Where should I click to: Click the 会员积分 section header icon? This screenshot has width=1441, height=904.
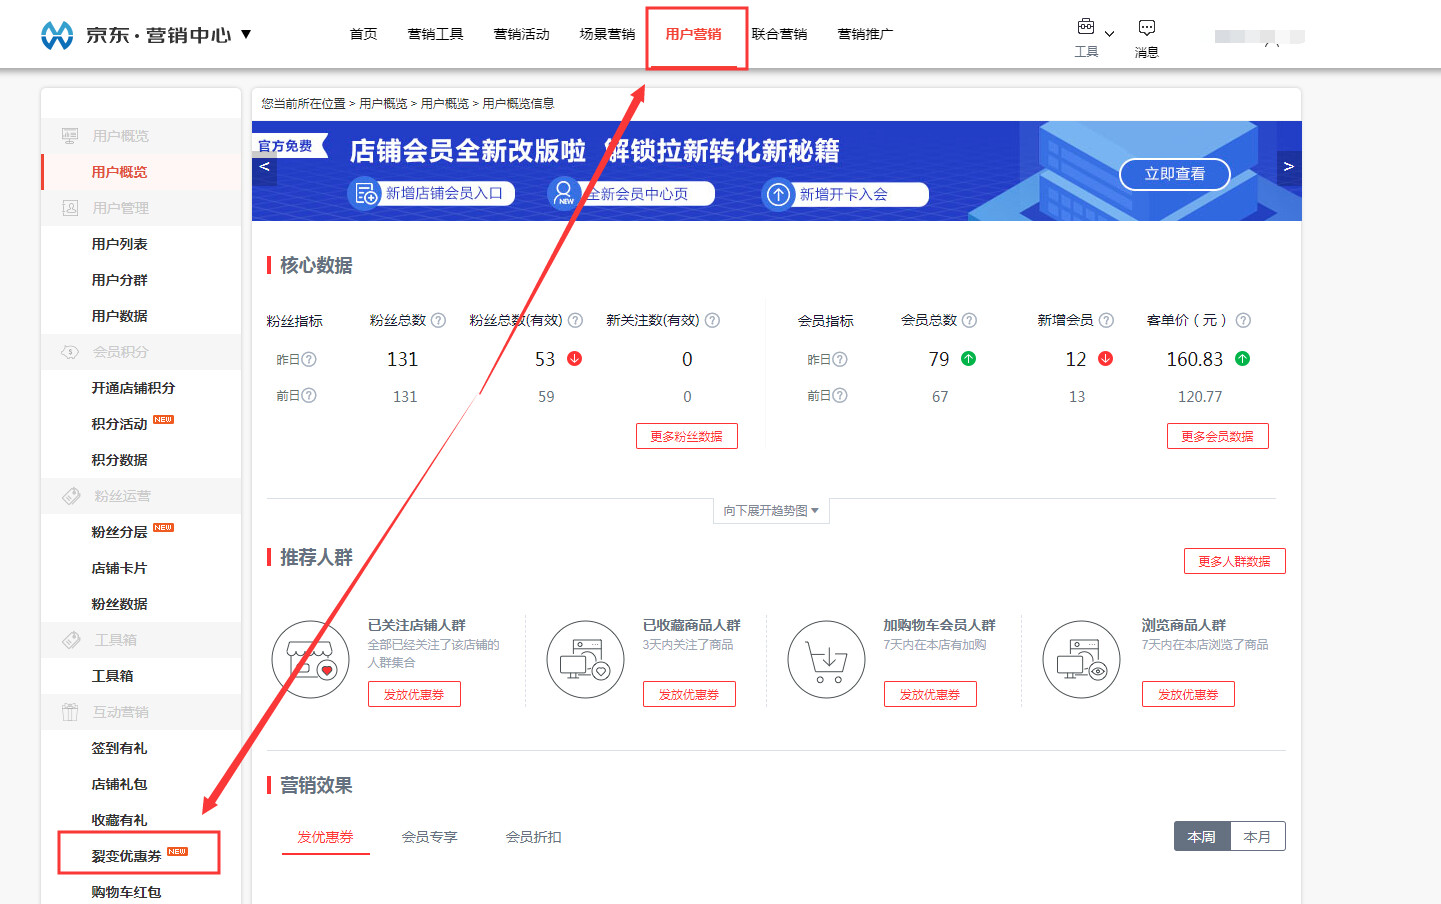(x=70, y=352)
